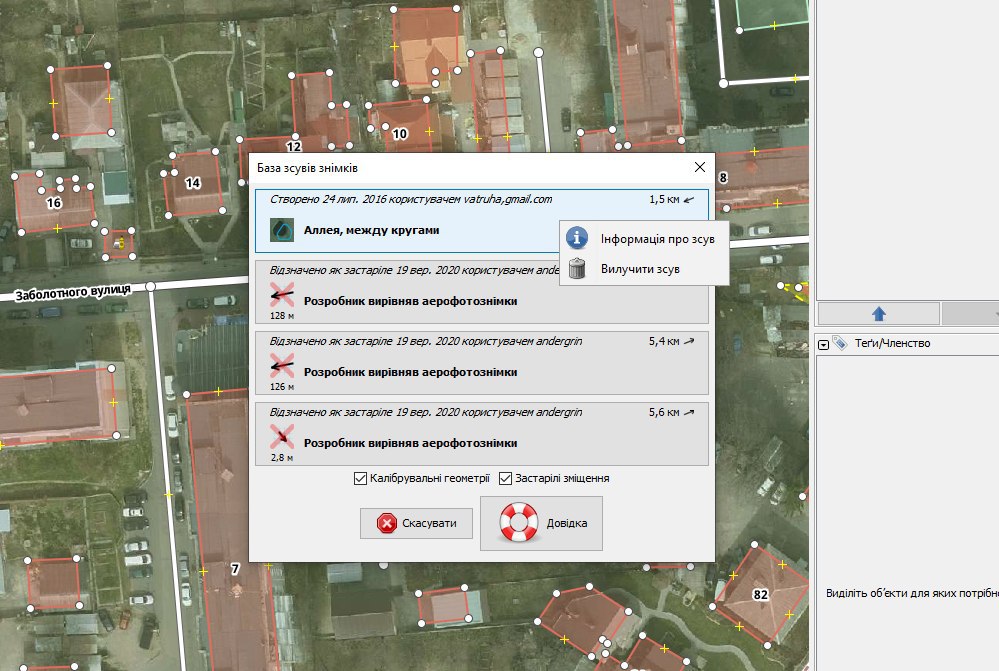Click the Скасувати button
Viewport: 999px width, 671px height.
point(416,523)
